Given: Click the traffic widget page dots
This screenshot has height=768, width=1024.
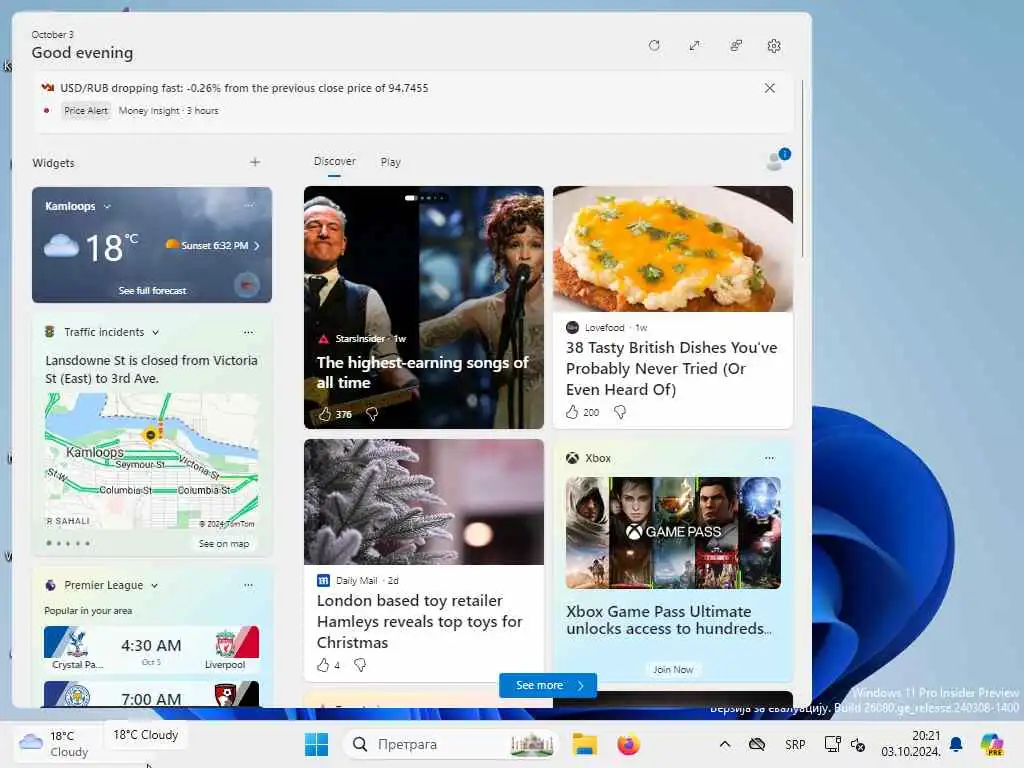Looking at the screenshot, I should pos(68,543).
